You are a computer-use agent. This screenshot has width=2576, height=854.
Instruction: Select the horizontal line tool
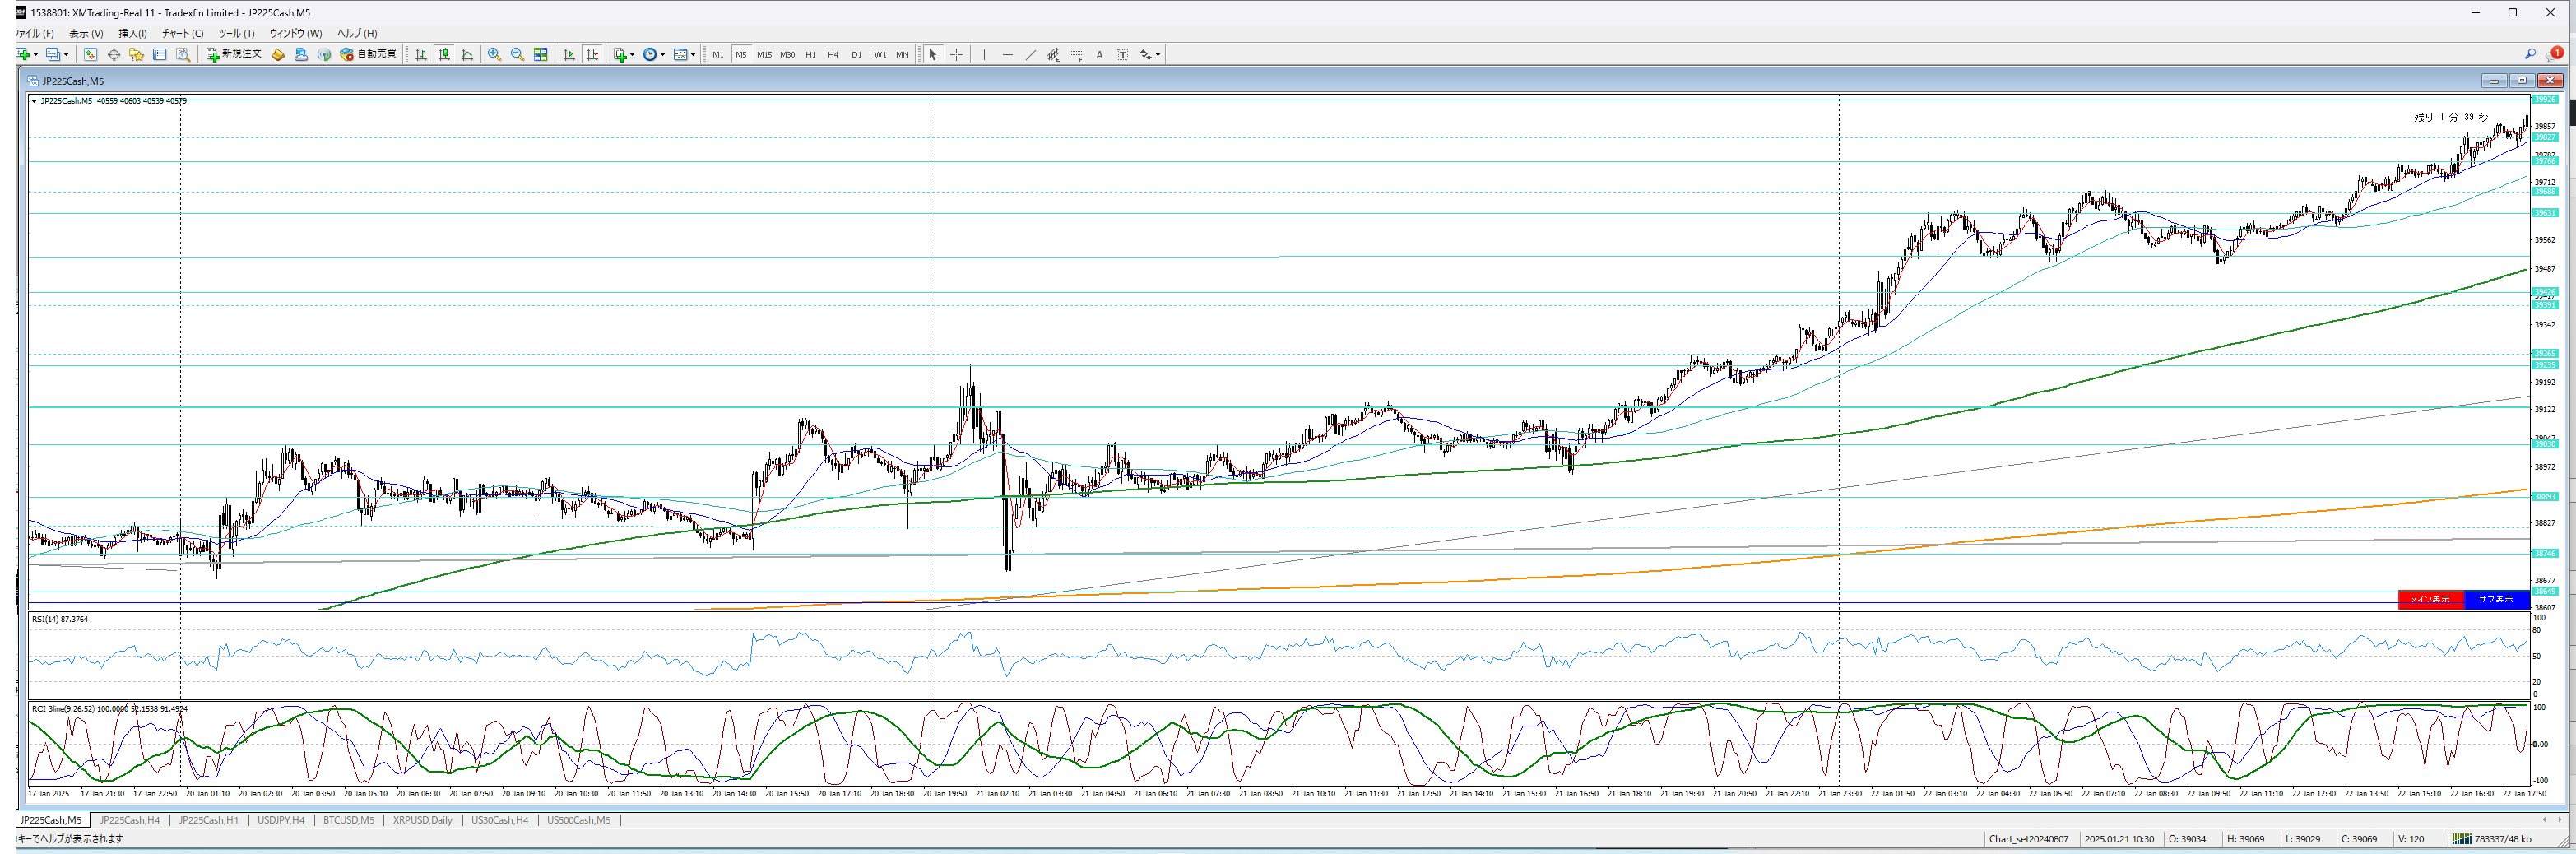(x=1008, y=54)
